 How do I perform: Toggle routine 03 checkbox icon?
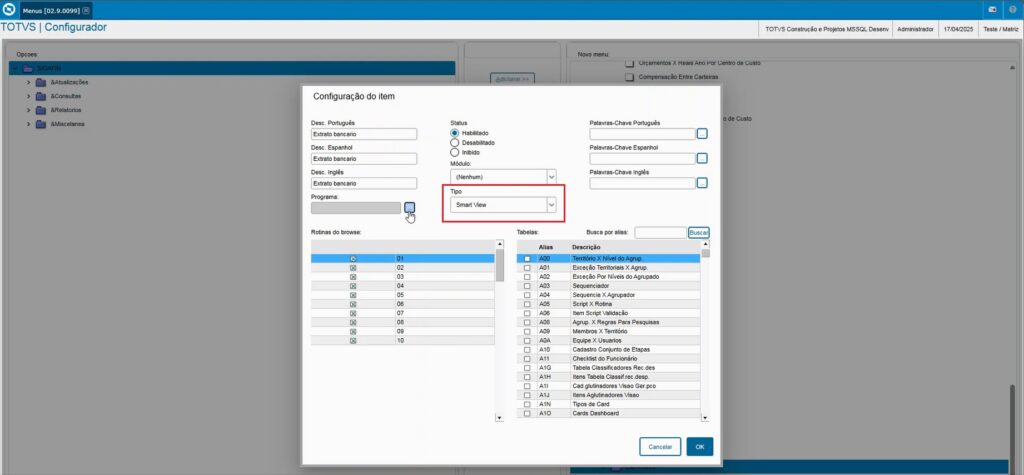click(x=353, y=277)
